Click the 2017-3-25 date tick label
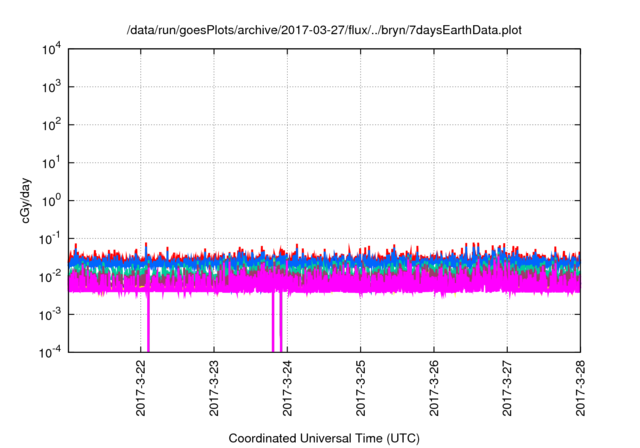640x448 pixels. point(360,388)
